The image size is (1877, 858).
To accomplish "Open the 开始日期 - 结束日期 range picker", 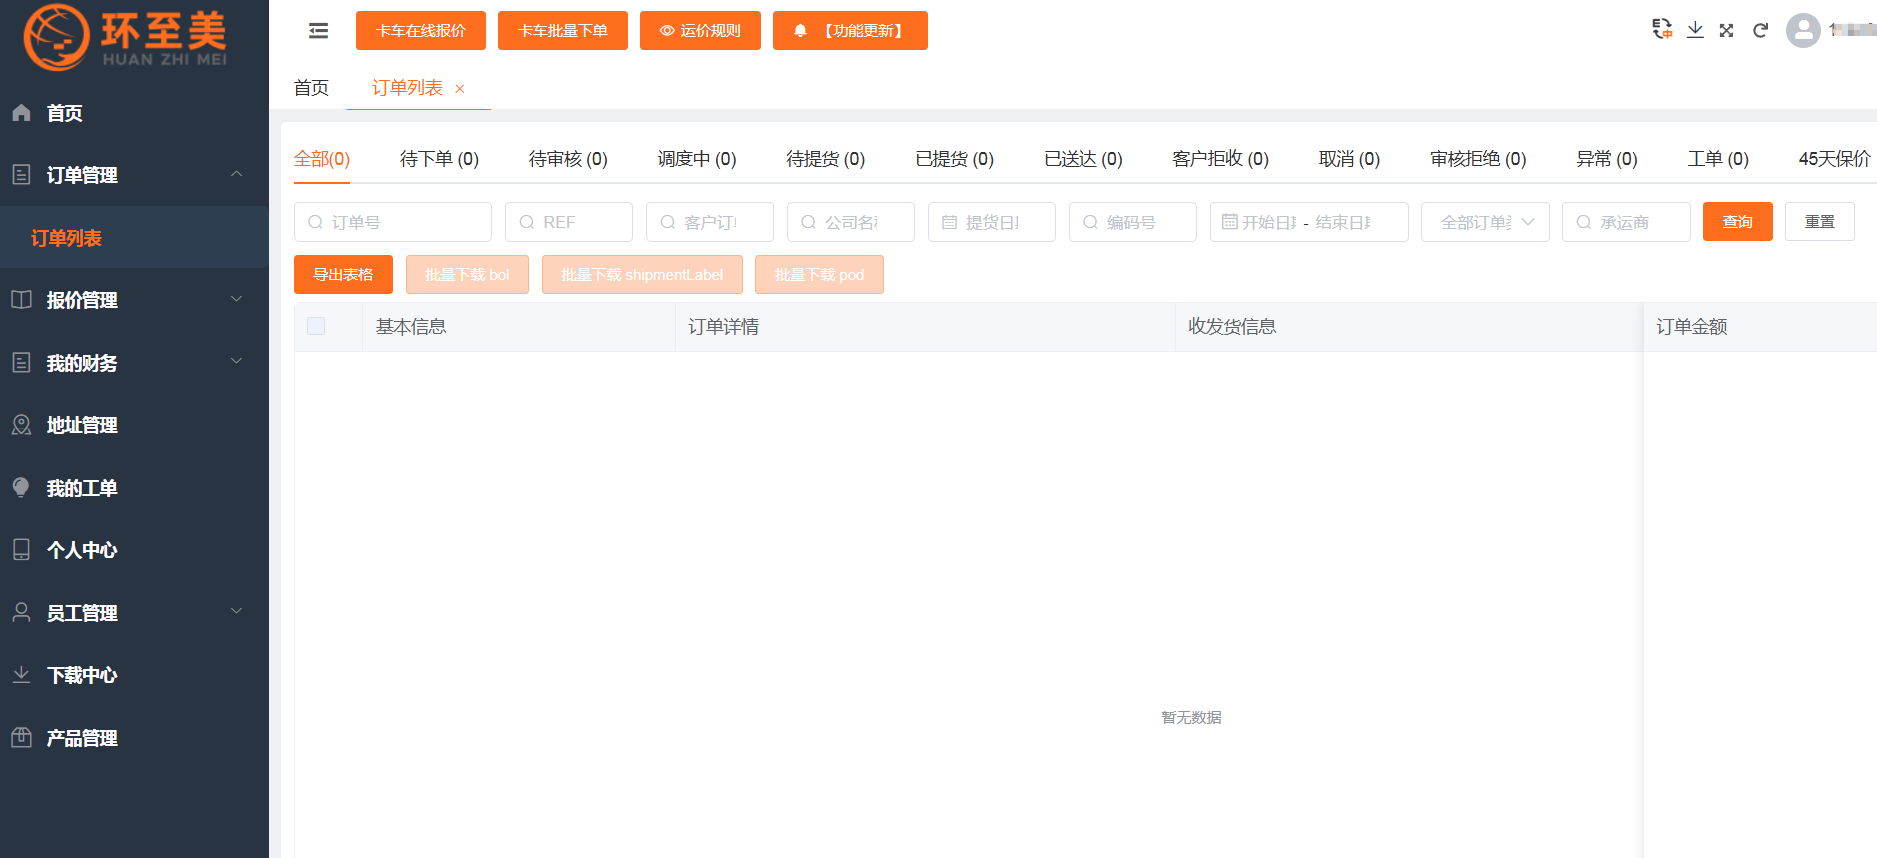I will [1308, 222].
